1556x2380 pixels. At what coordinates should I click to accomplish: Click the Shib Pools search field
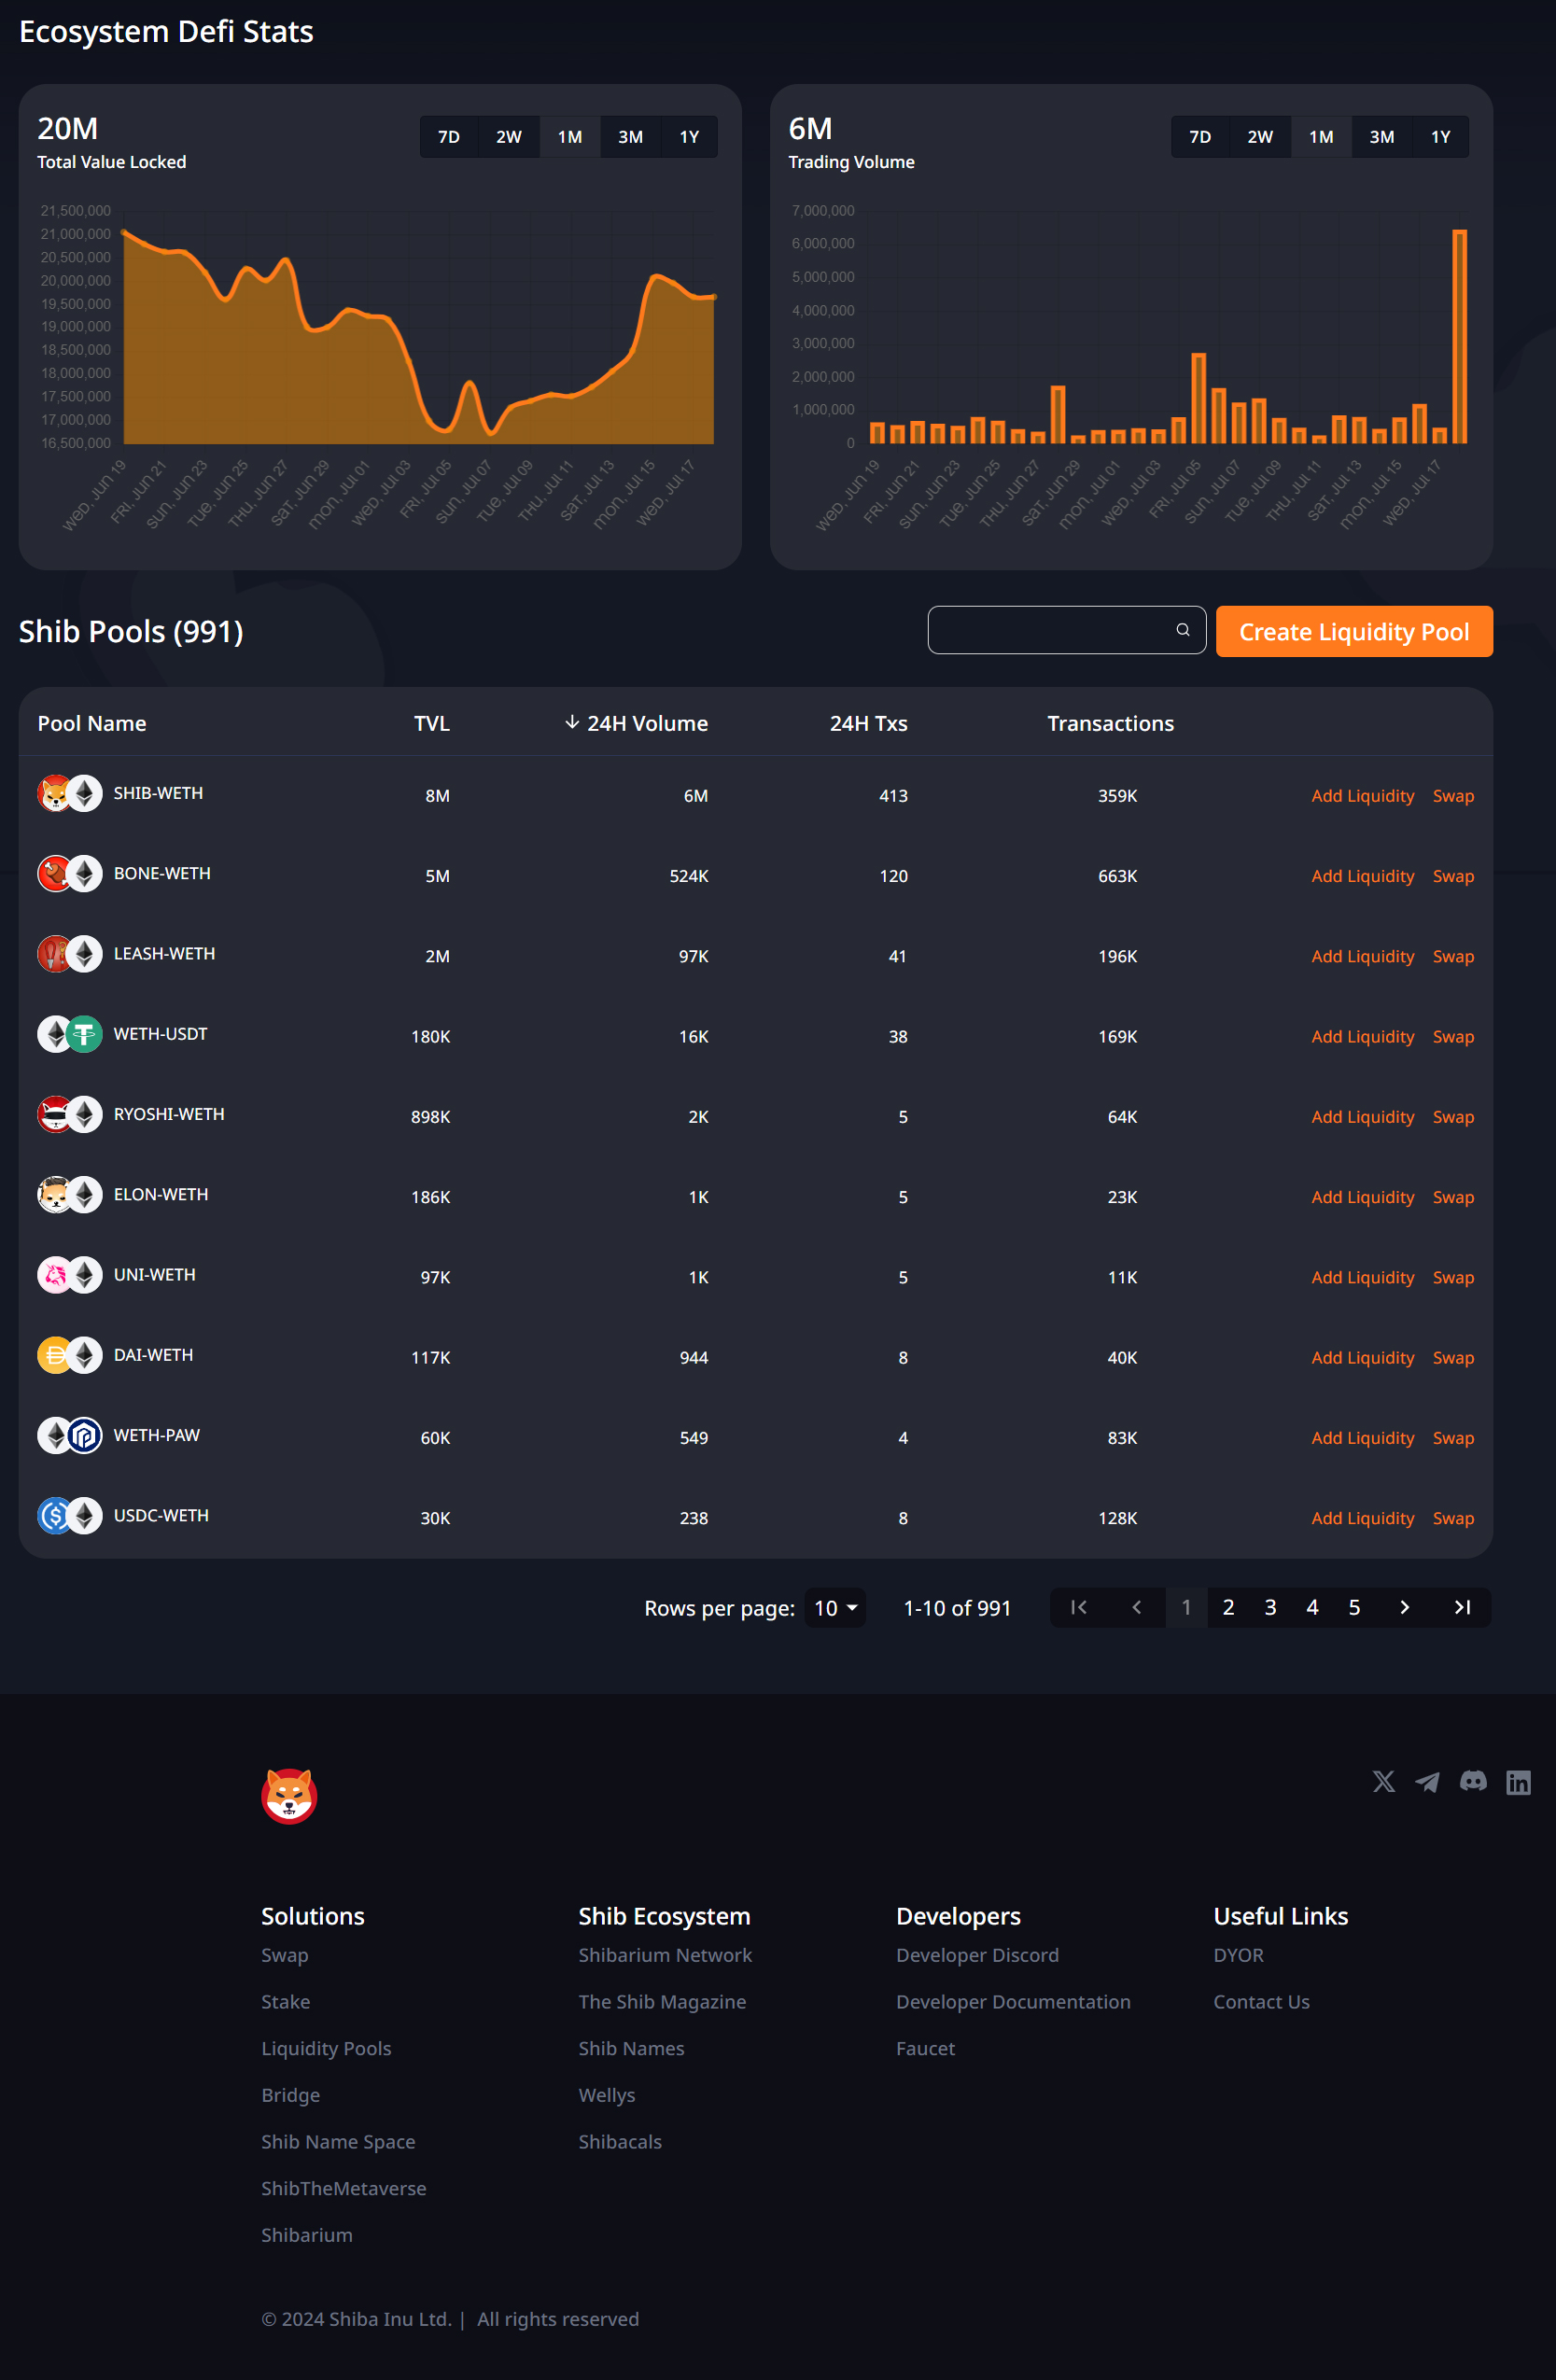1066,630
